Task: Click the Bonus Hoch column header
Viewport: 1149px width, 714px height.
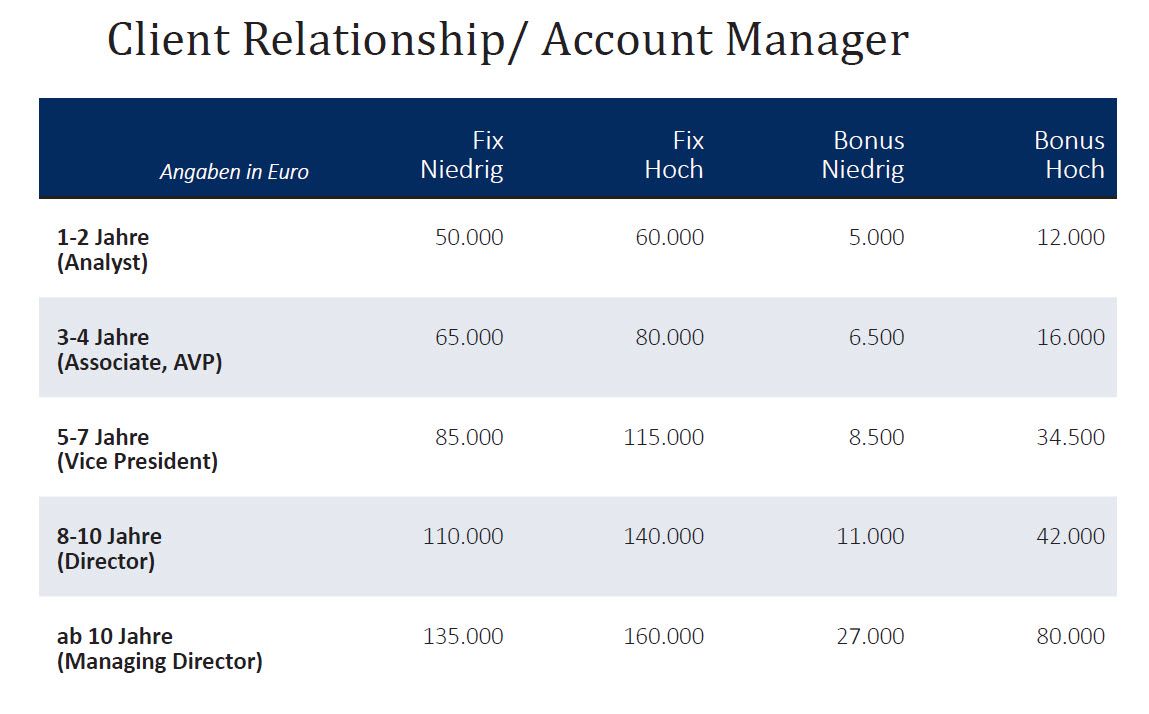Action: (x=1069, y=155)
